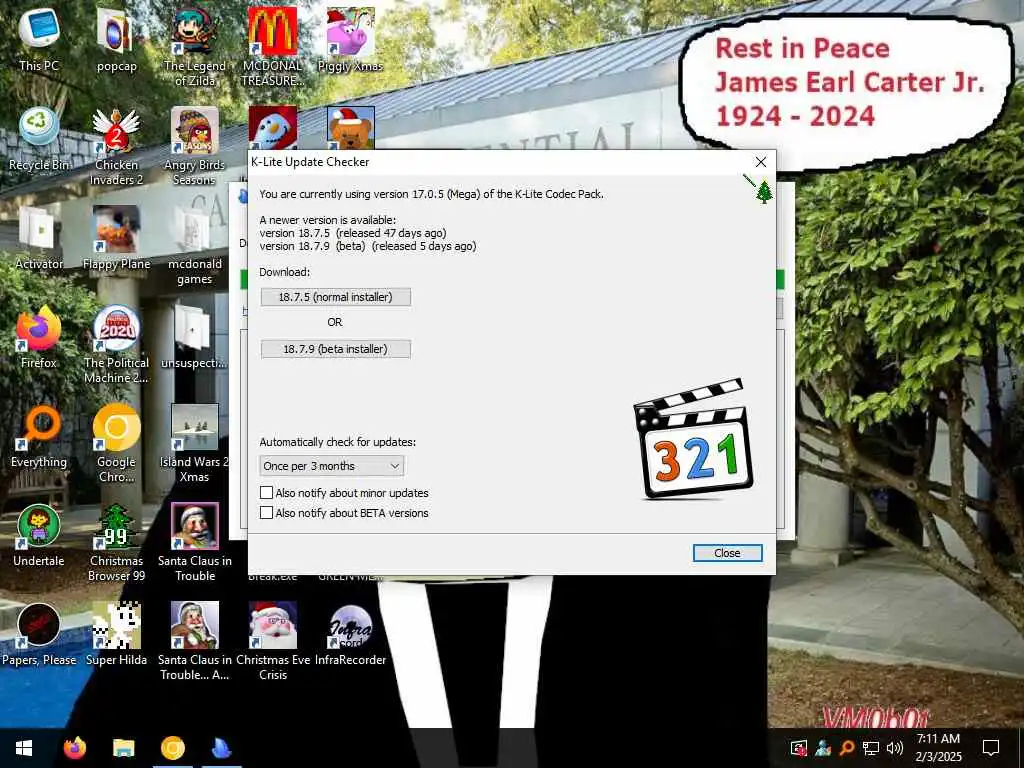Viewport: 1024px width, 768px height.
Task: Launch Papers, Please desktop shortcut
Action: coord(39,634)
